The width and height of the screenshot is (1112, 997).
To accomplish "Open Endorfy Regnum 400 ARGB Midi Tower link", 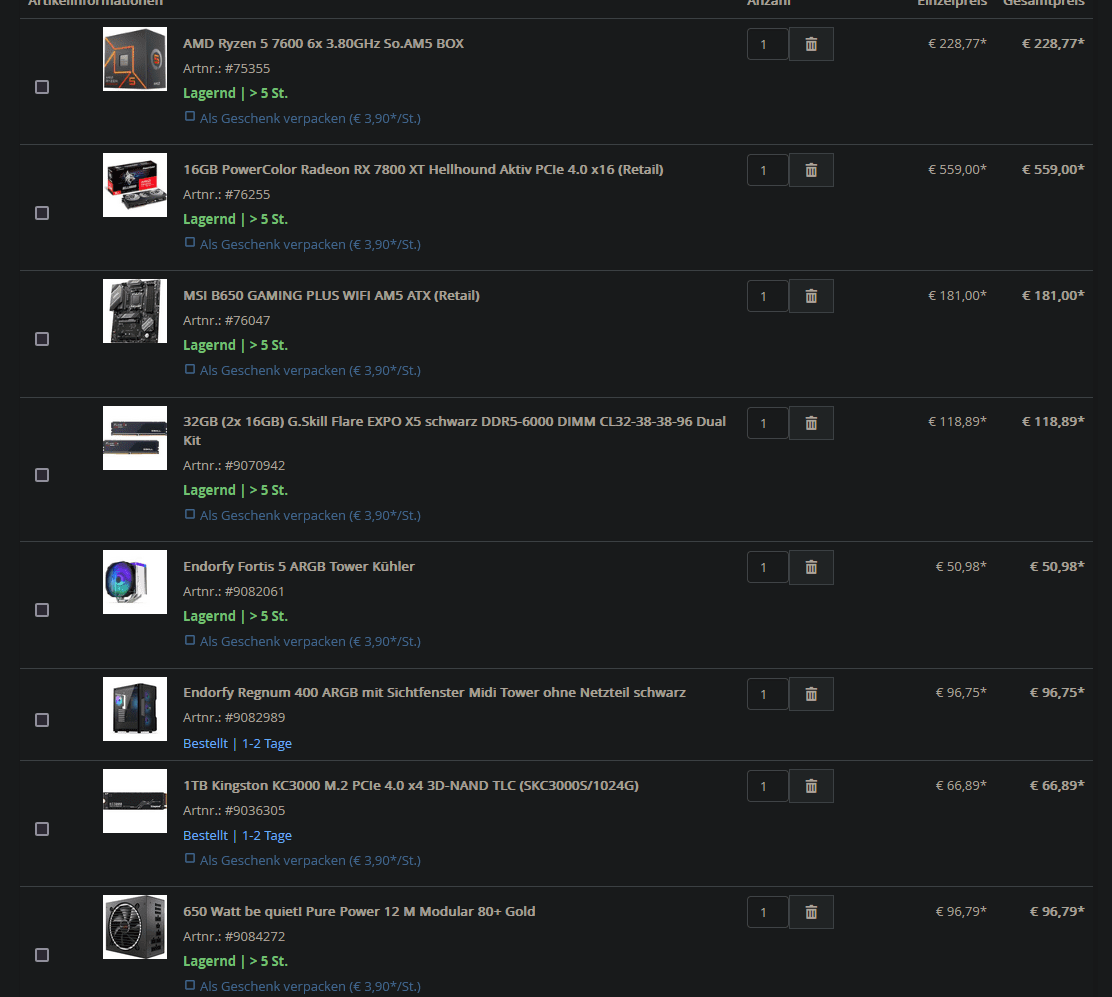I will coord(434,693).
